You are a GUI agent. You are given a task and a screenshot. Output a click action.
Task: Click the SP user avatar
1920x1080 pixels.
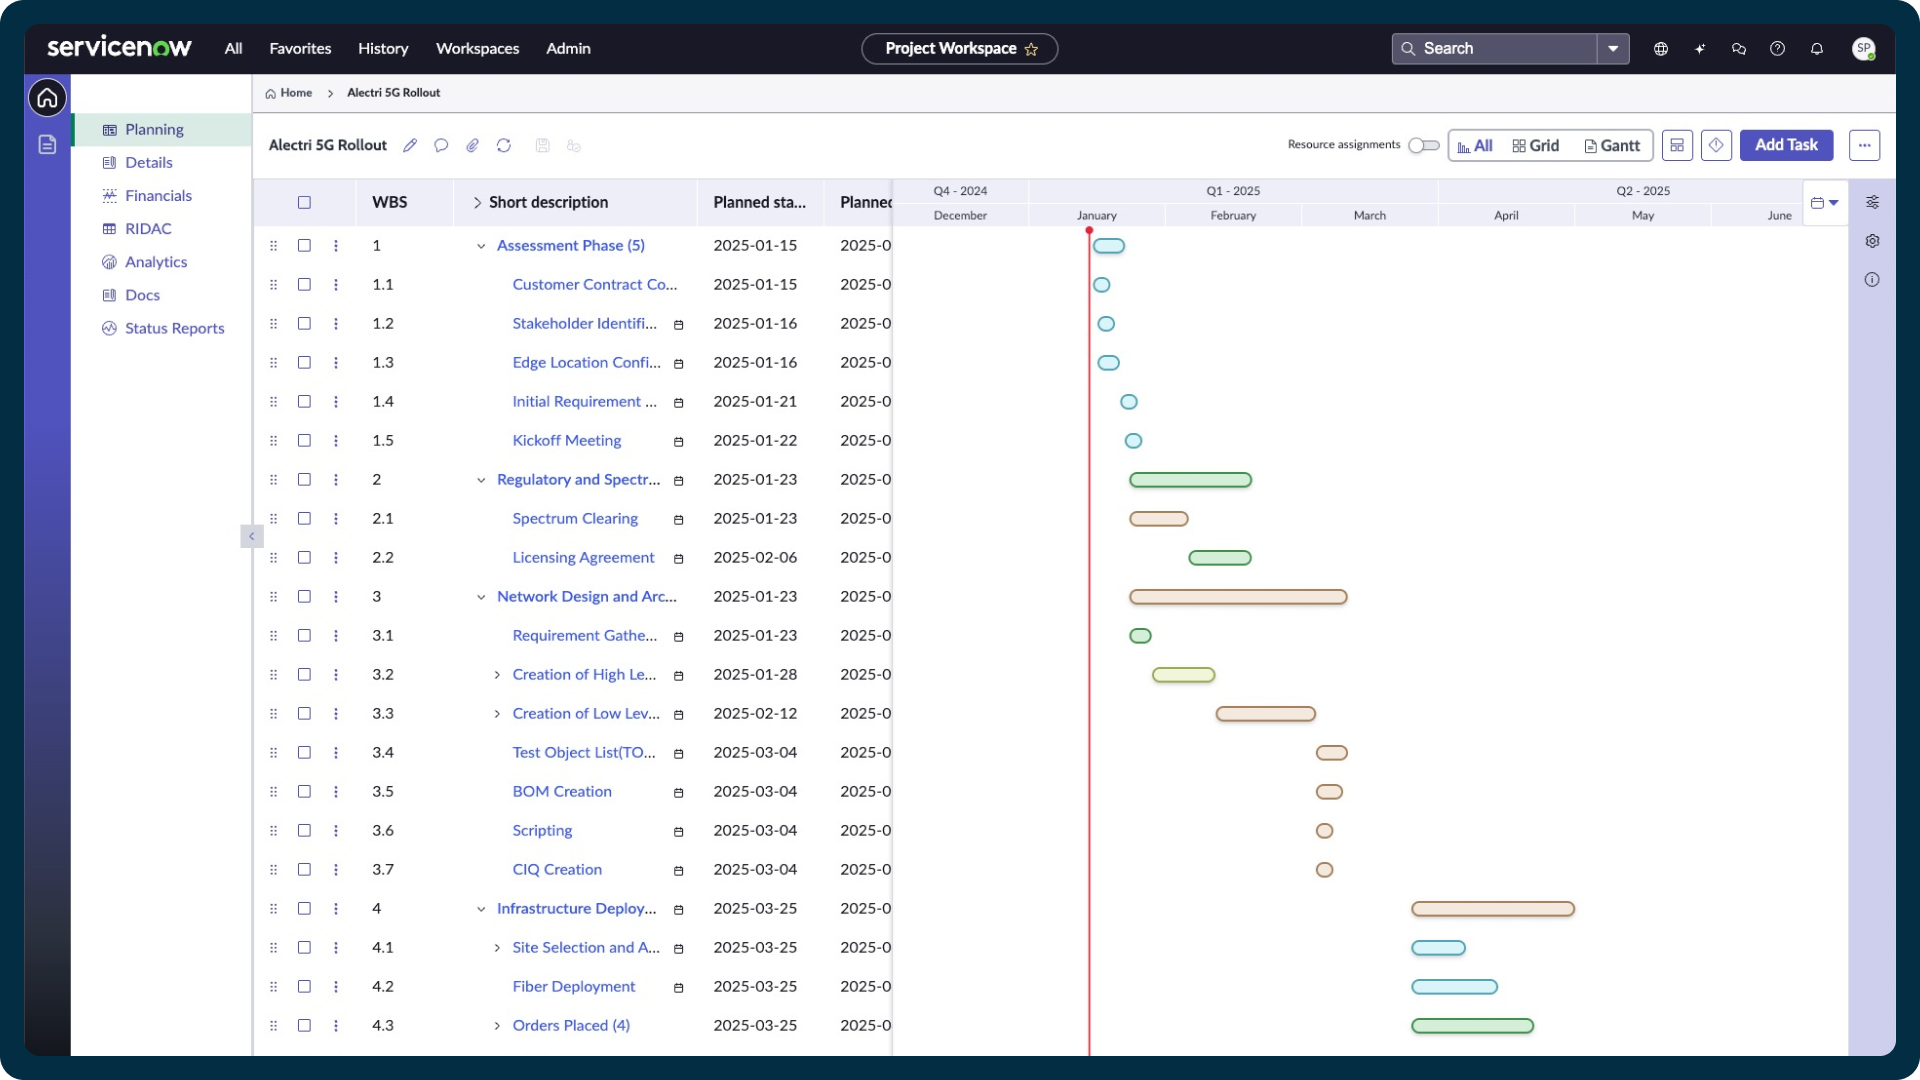pyautogui.click(x=1863, y=49)
